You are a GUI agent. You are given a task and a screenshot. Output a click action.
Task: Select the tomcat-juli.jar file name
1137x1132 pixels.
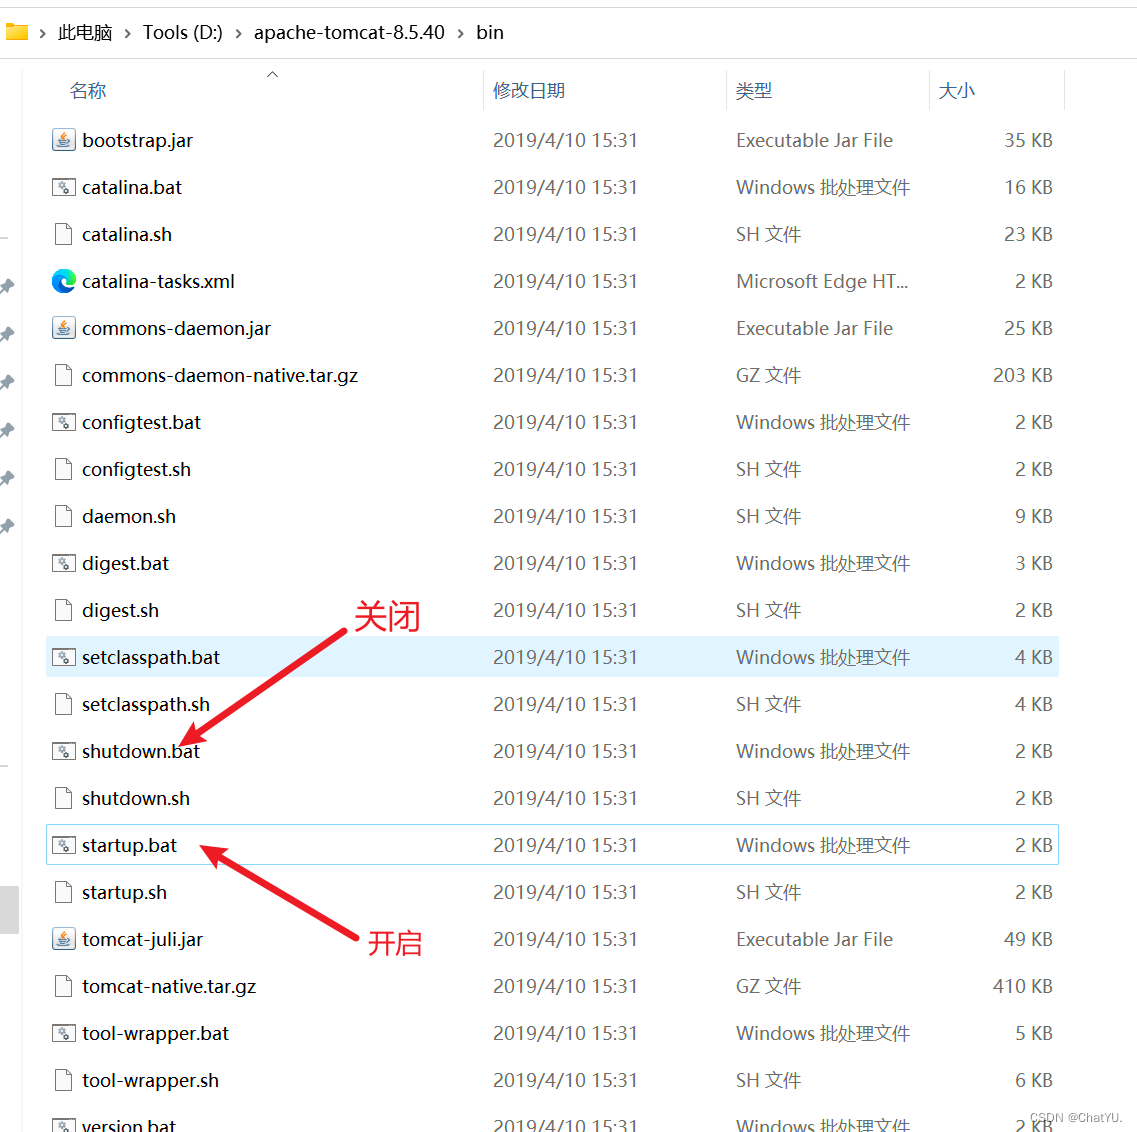pos(142,939)
